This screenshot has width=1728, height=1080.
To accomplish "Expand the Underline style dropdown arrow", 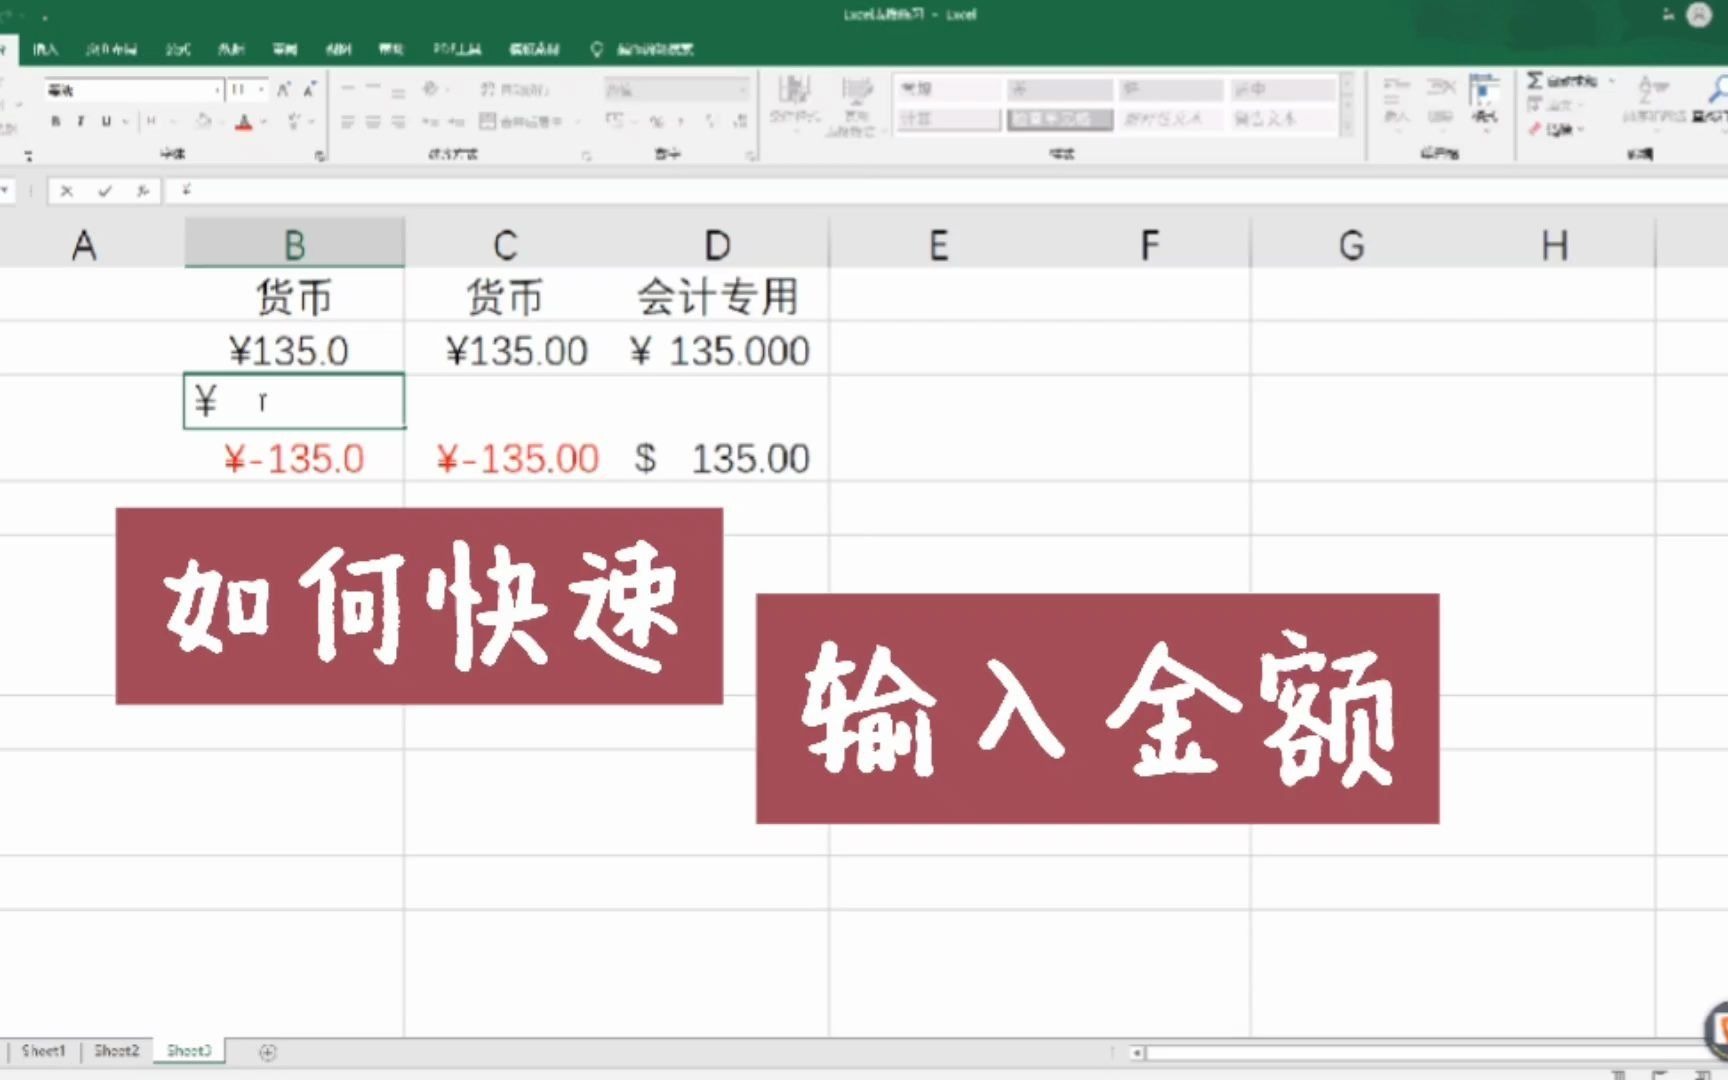I will (125, 121).
